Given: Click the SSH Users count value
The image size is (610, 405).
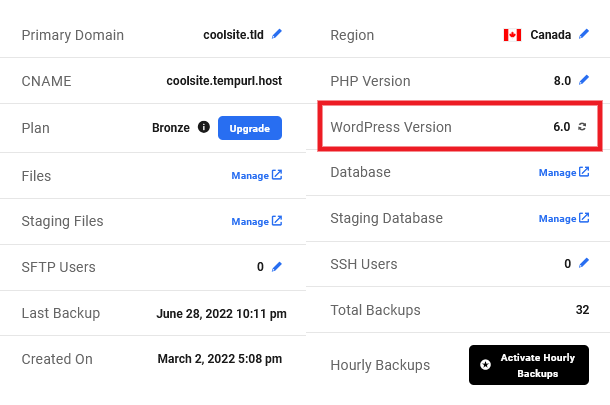Looking at the screenshot, I should [568, 264].
